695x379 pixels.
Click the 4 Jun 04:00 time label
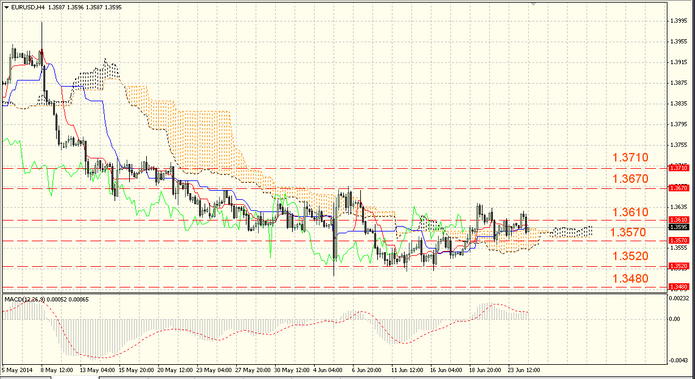329,370
